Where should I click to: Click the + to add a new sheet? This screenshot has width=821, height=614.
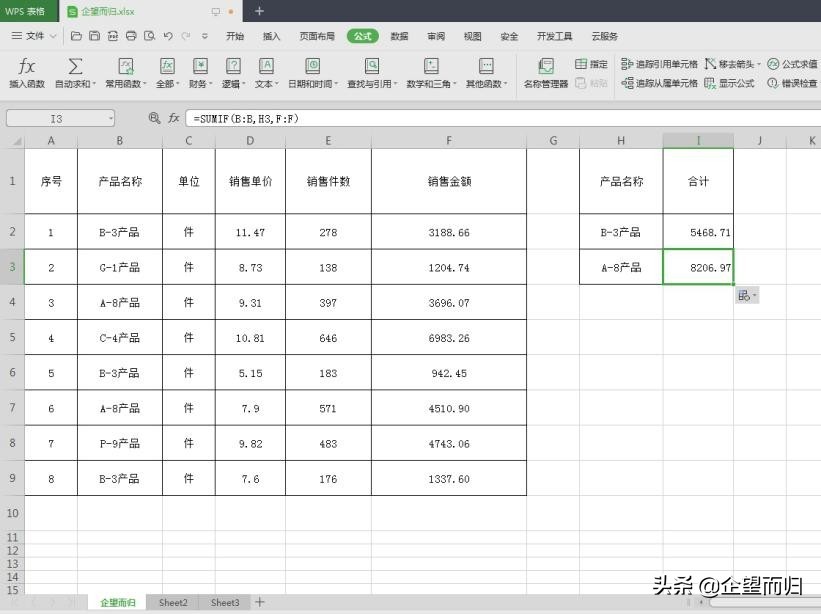259,602
